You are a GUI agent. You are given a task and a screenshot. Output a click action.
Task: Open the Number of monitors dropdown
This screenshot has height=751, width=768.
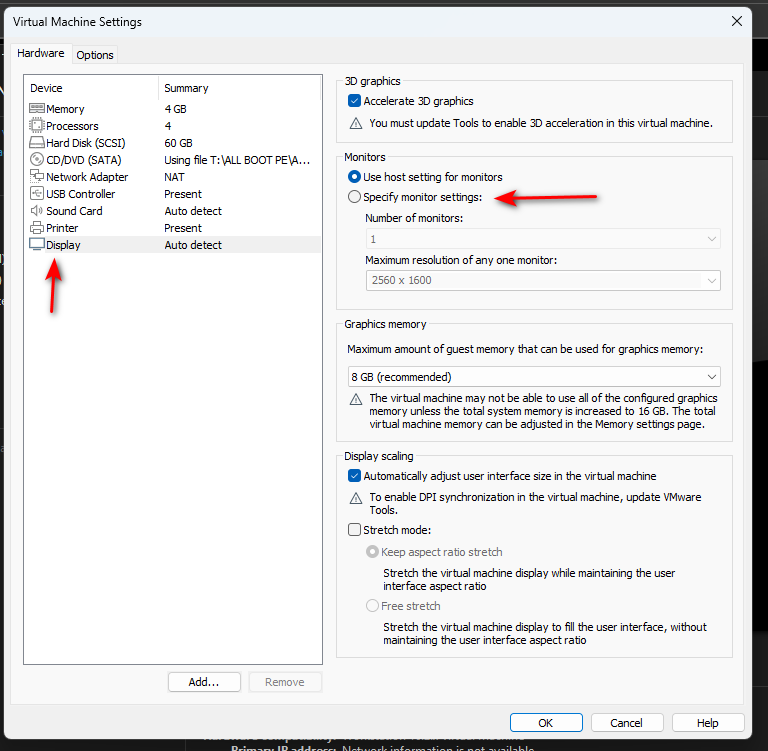pos(543,239)
